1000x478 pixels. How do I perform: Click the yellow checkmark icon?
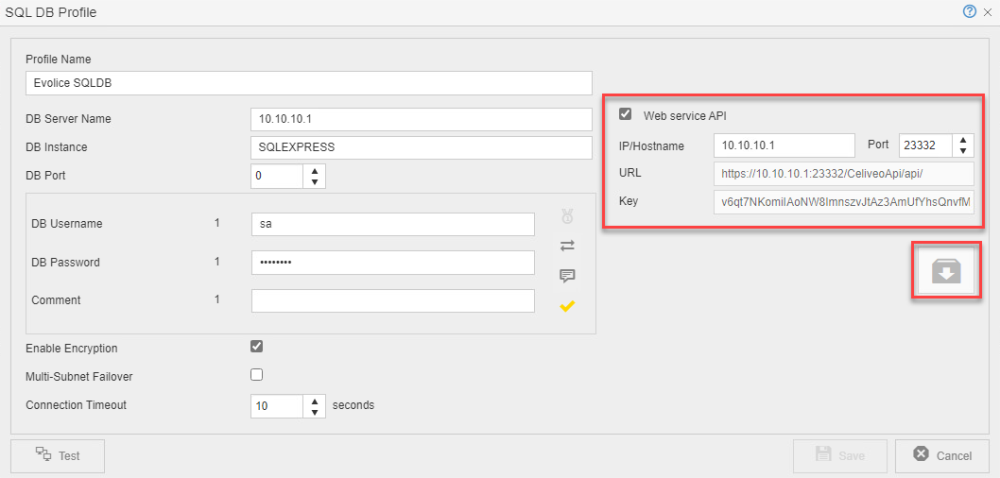(567, 305)
